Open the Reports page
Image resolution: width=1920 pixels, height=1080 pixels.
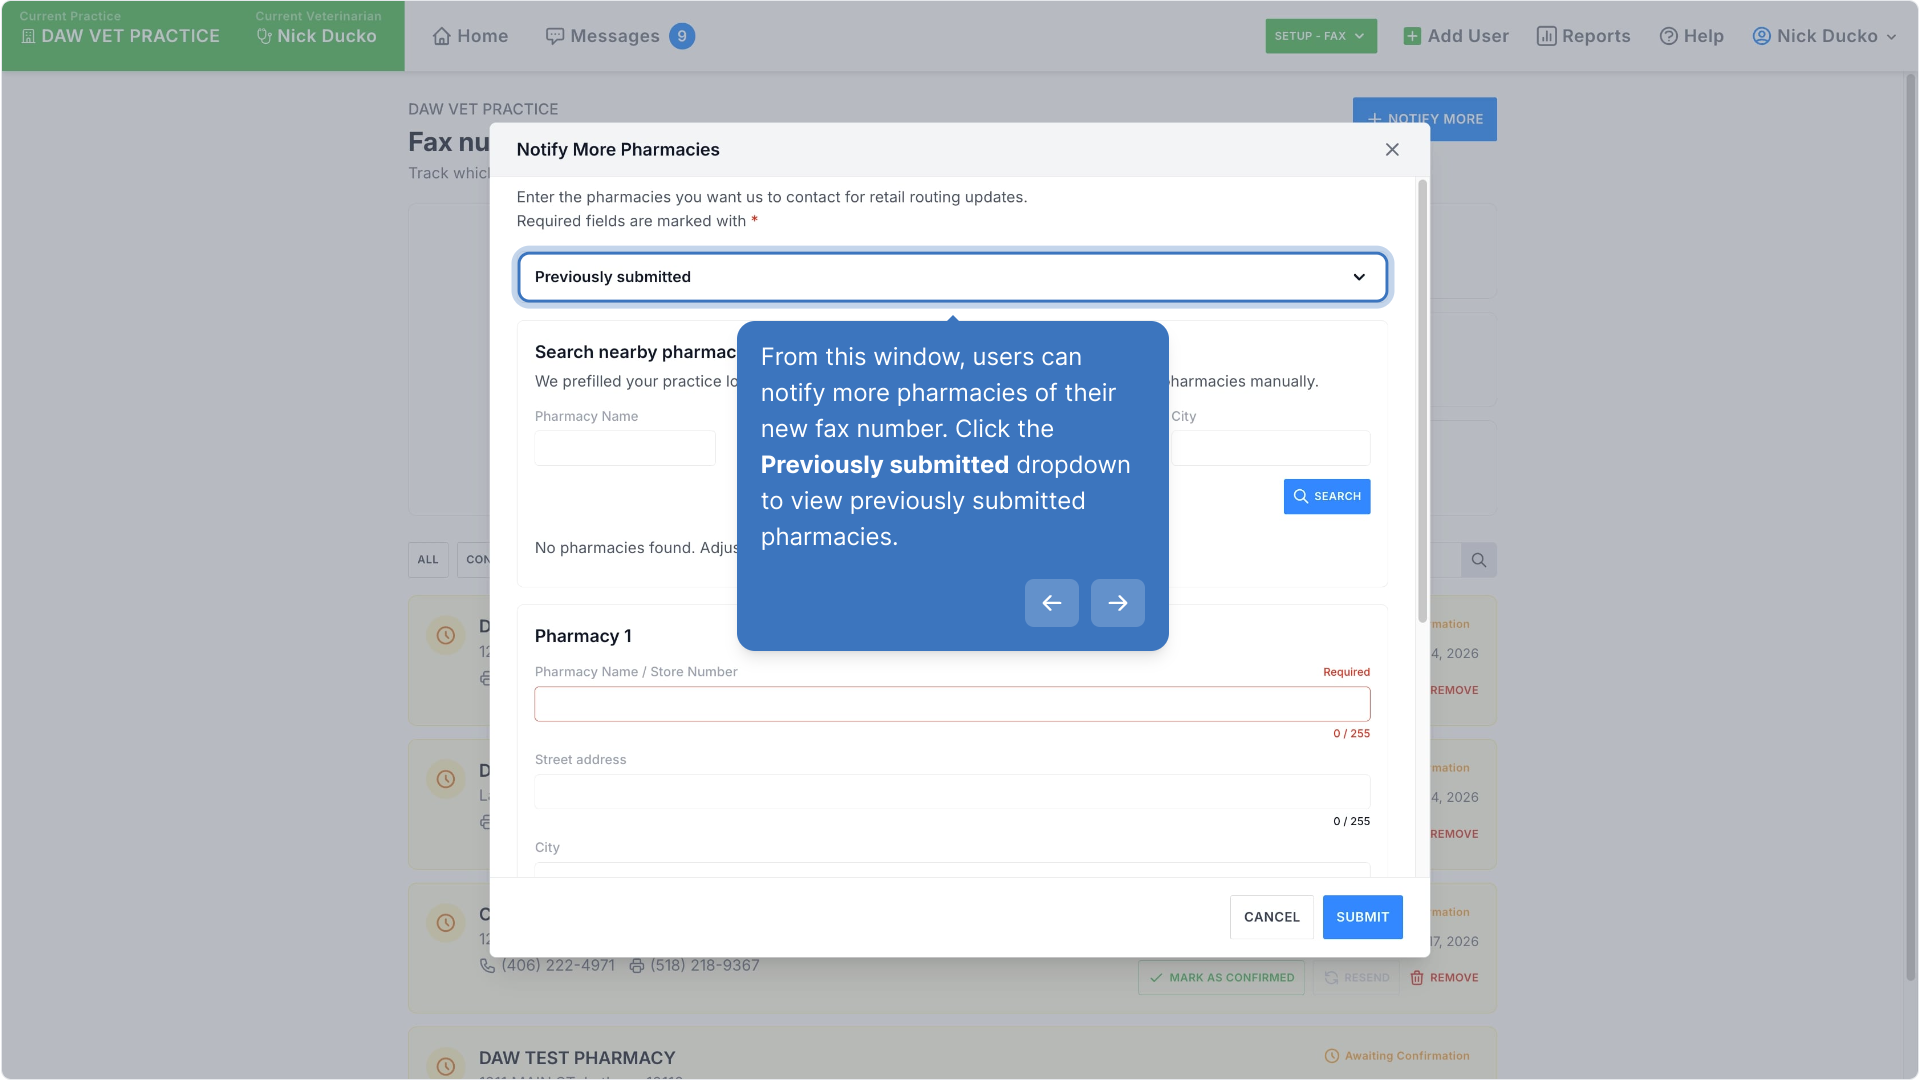pos(1584,36)
